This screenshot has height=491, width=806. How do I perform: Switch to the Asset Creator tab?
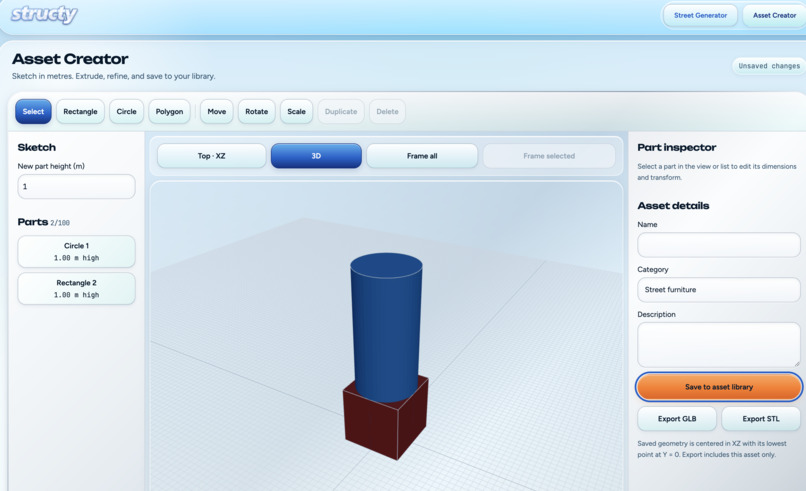click(x=774, y=15)
